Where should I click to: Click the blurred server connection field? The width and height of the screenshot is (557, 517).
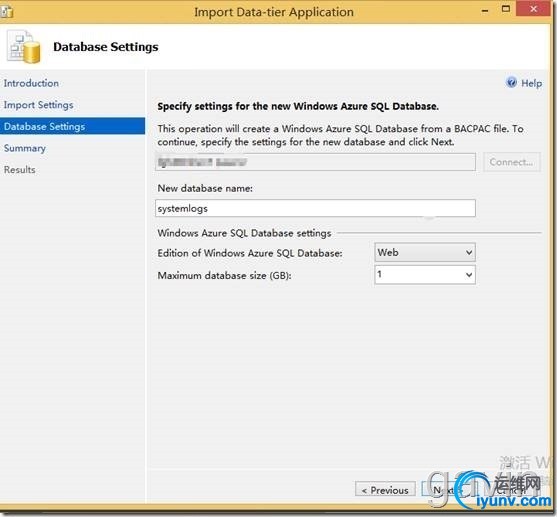(x=315, y=162)
